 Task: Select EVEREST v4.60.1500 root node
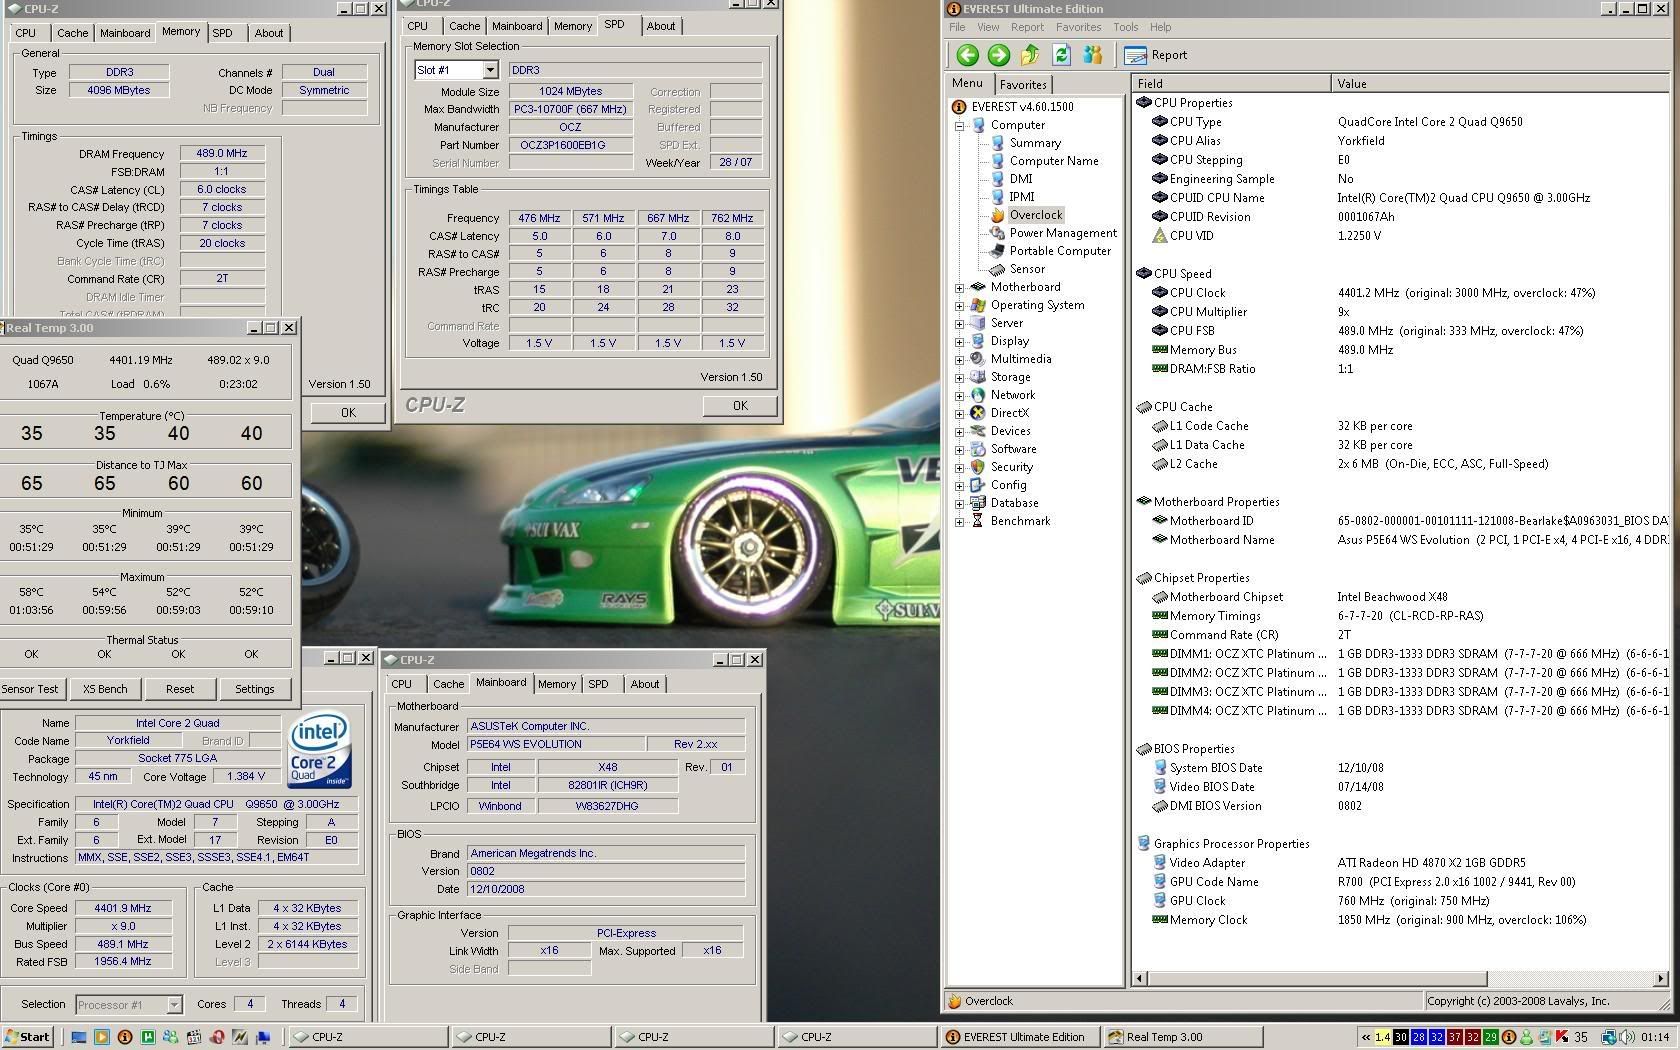[1022, 107]
